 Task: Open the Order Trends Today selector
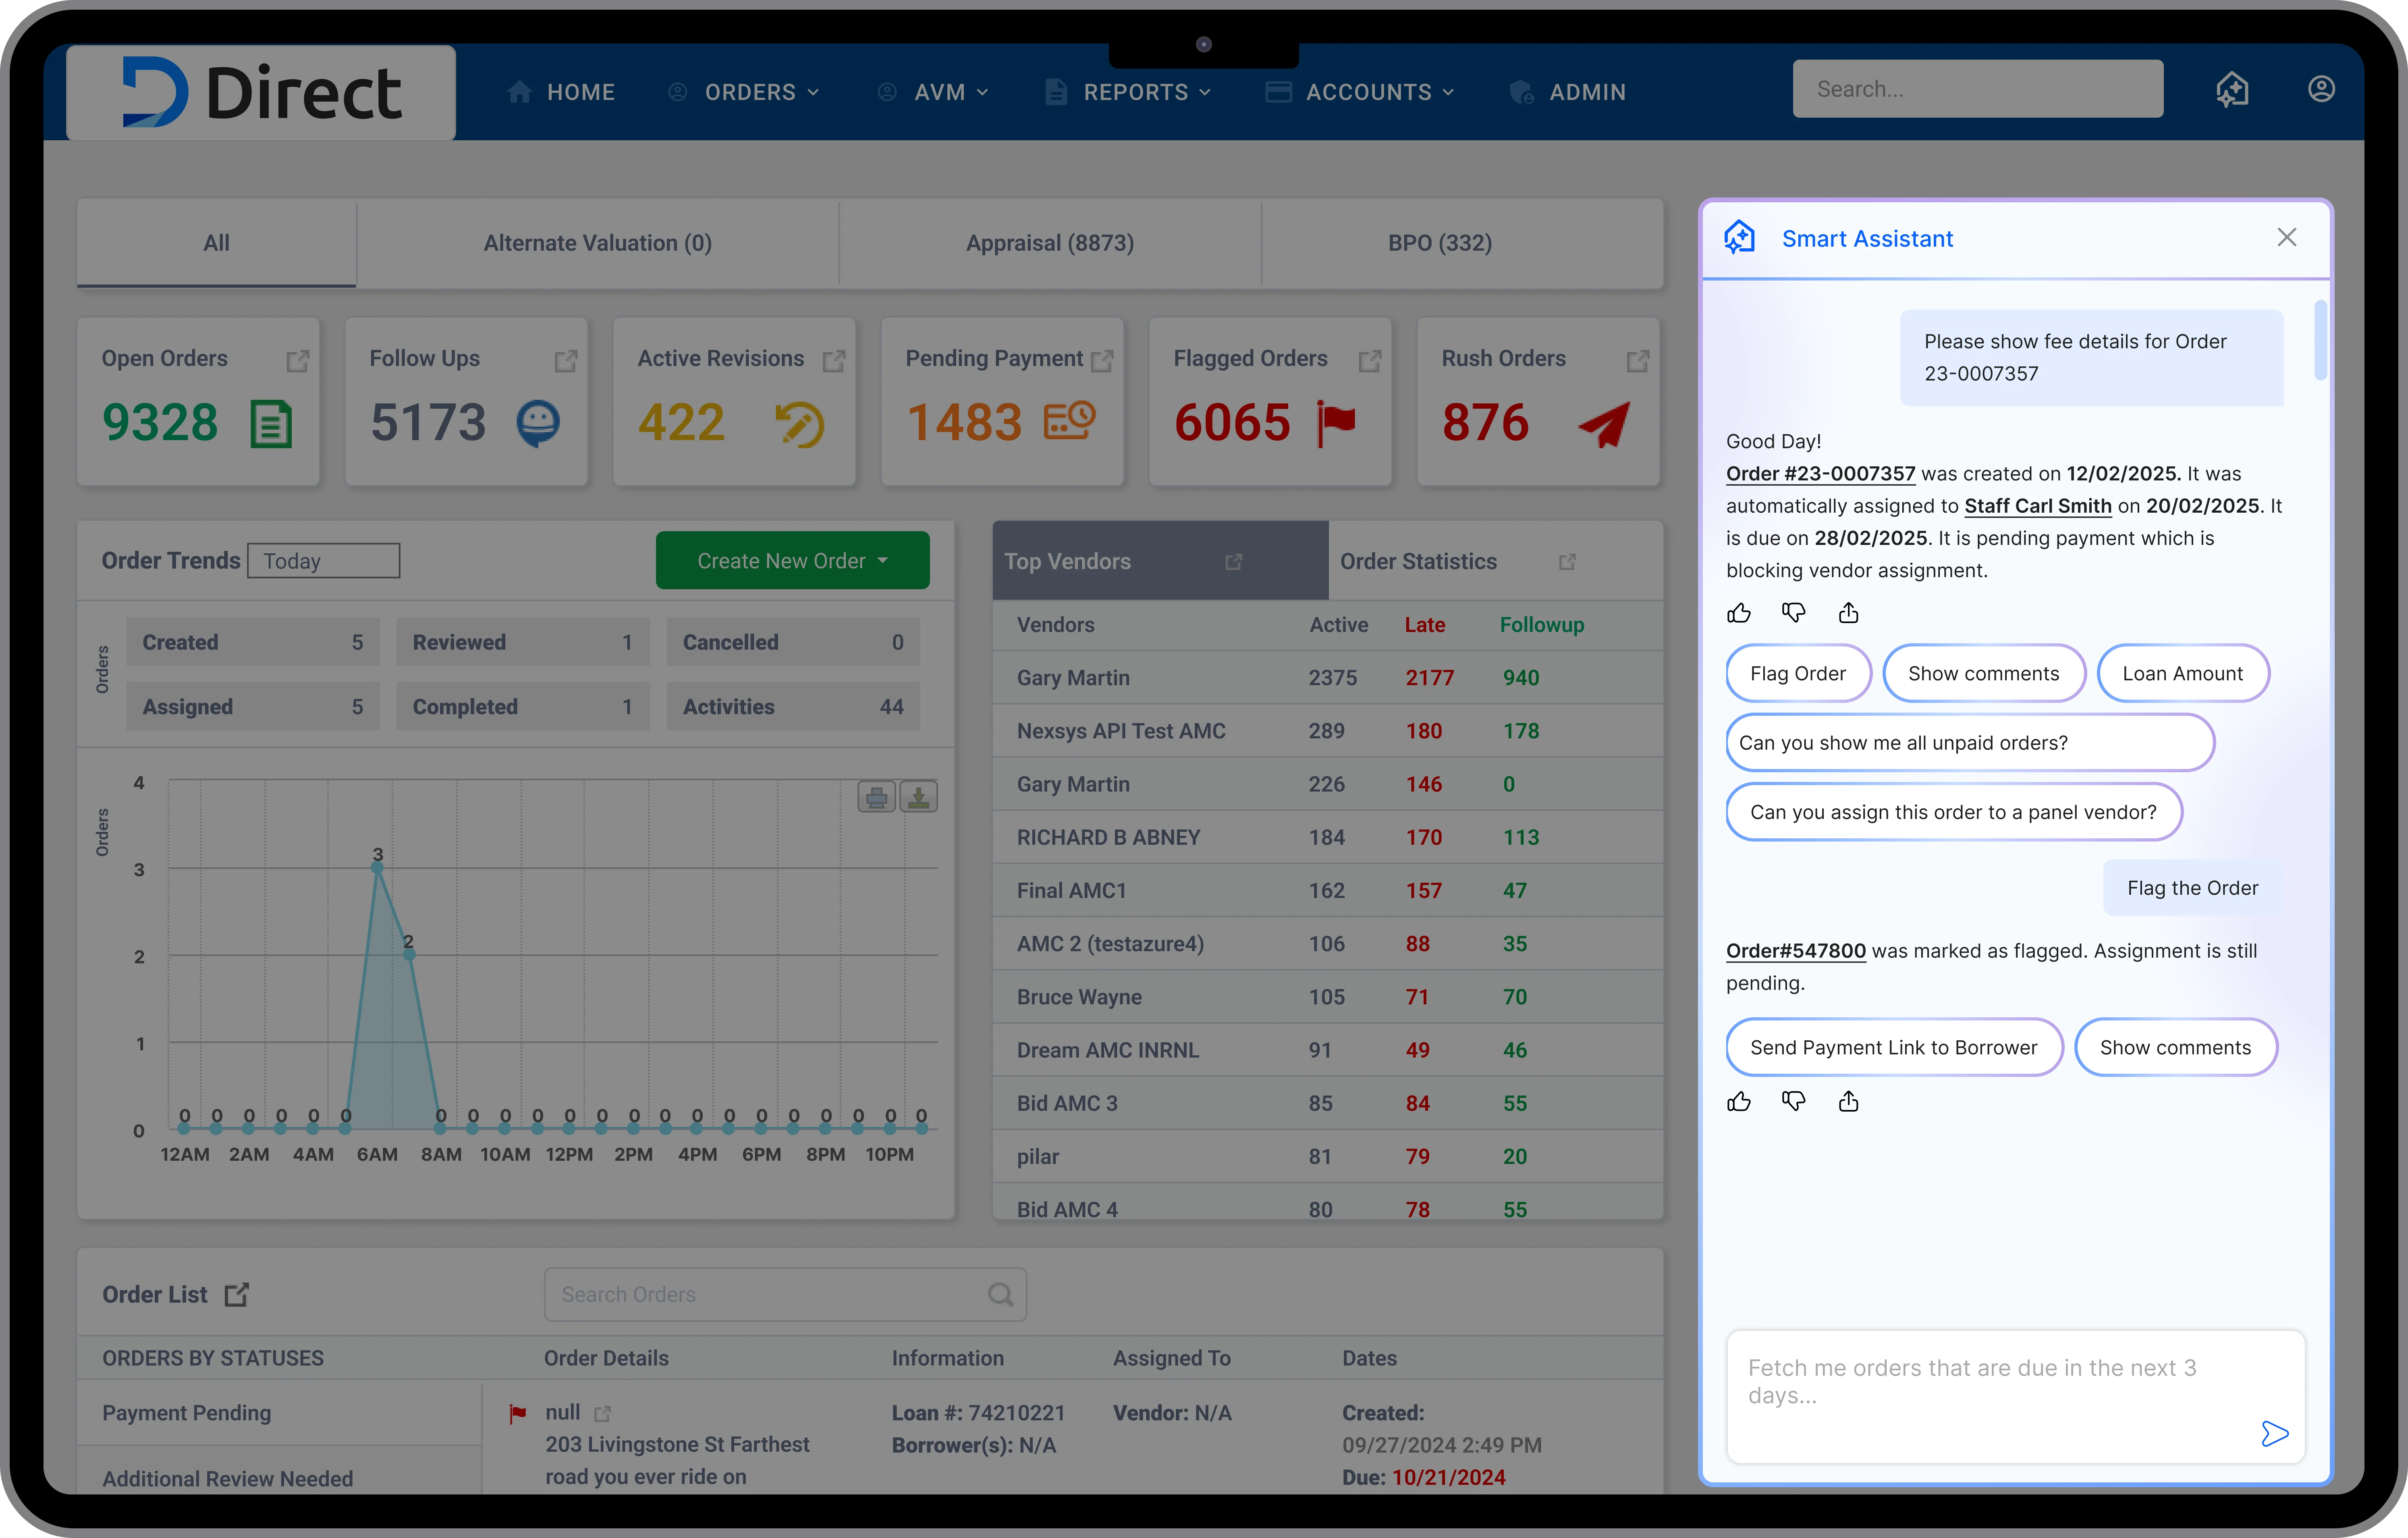tap(323, 561)
